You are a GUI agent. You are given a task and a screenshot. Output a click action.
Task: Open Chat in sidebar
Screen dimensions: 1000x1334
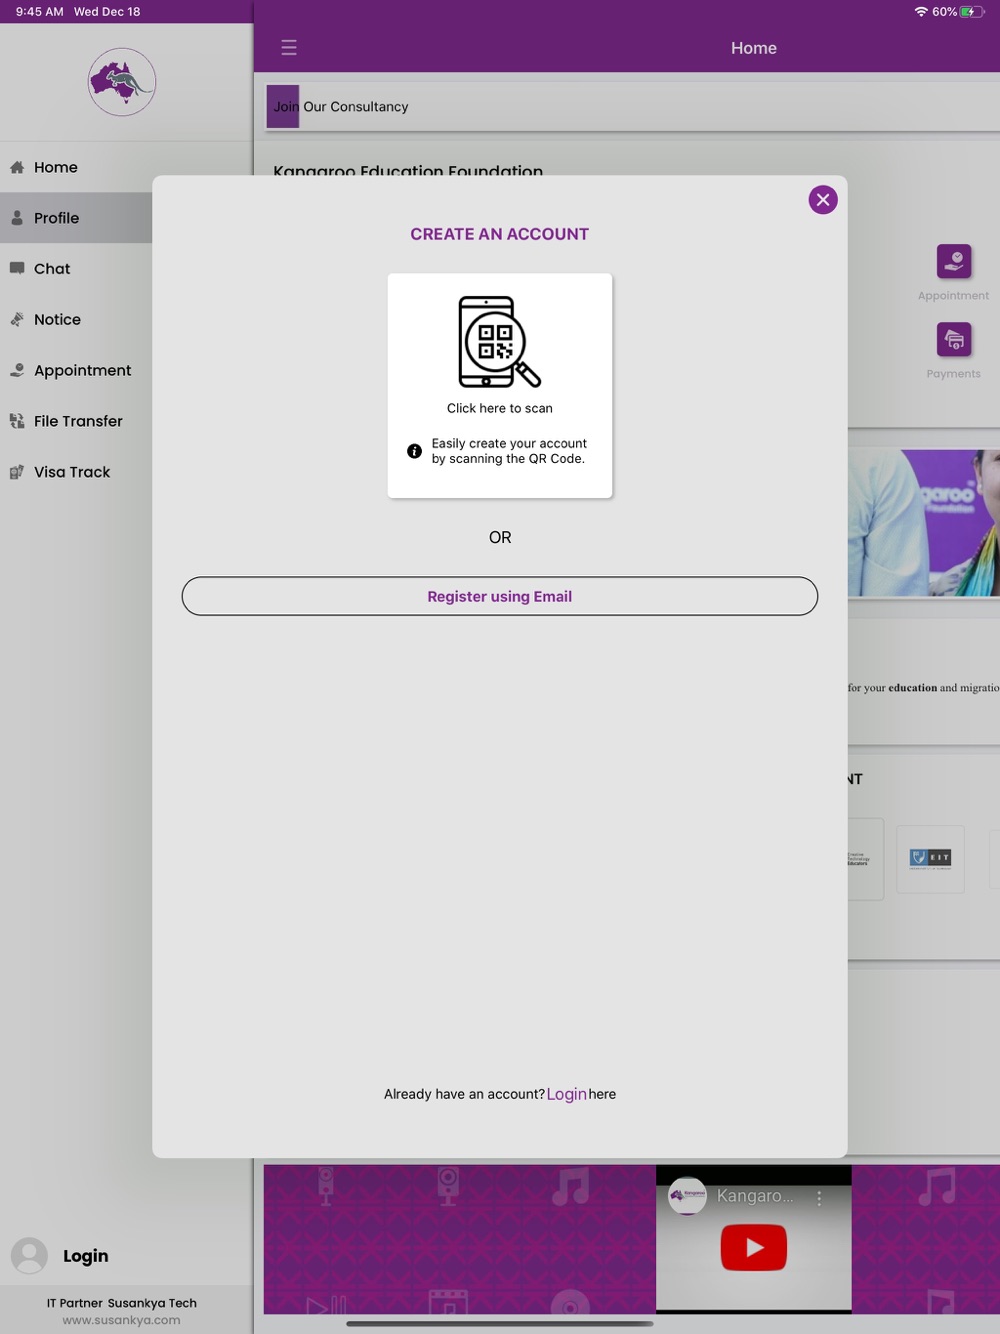pyautogui.click(x=76, y=269)
